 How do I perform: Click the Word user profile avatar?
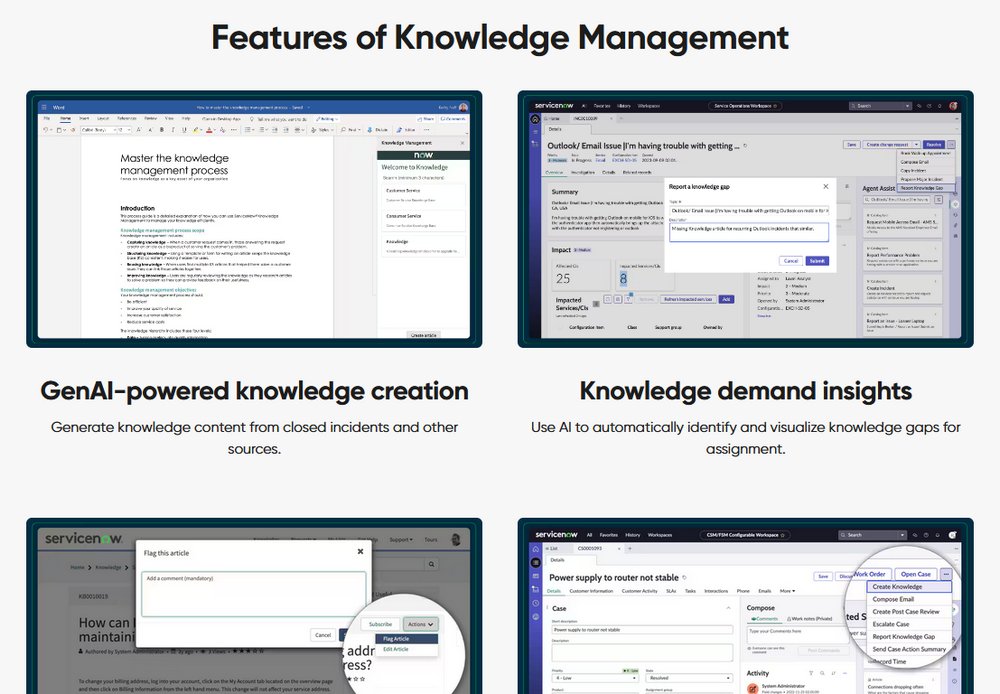[463, 107]
